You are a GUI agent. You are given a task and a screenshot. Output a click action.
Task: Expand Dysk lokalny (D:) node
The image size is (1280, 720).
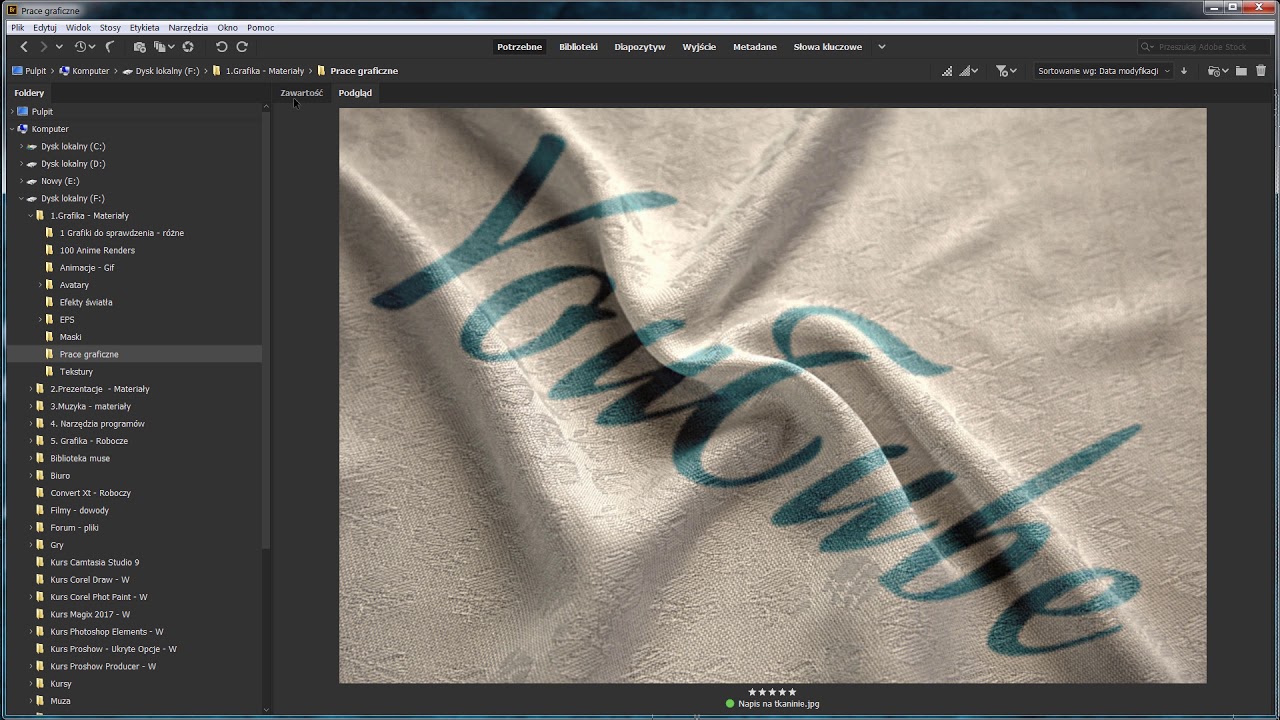pyautogui.click(x=21, y=164)
